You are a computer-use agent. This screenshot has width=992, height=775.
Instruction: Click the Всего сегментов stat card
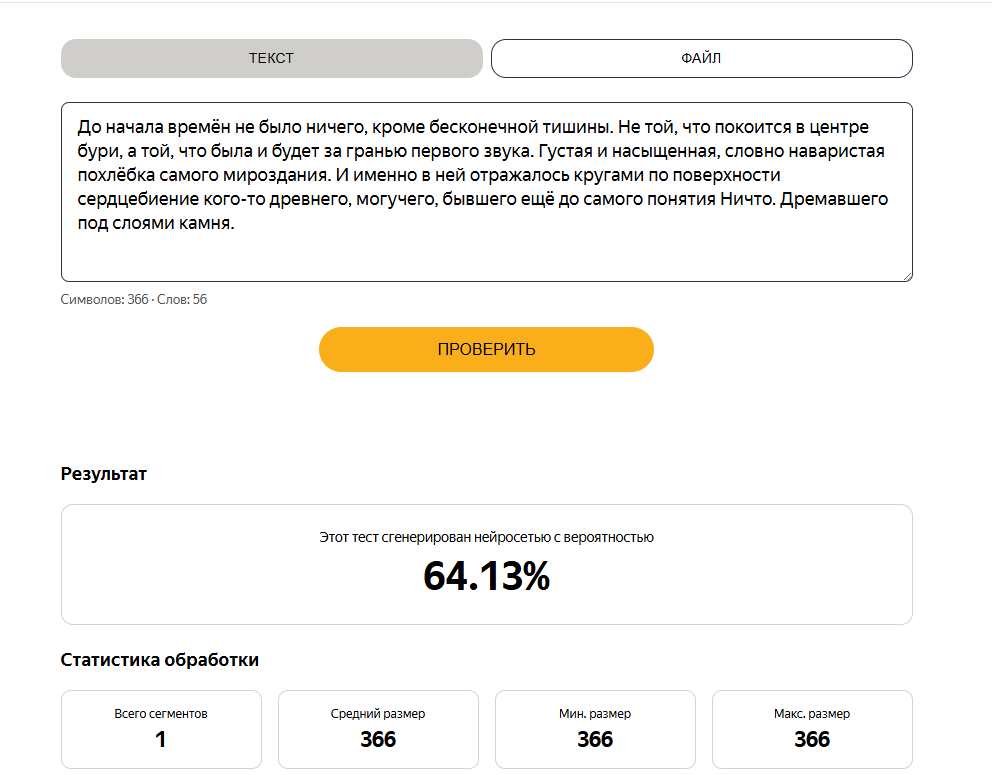[x=161, y=729]
